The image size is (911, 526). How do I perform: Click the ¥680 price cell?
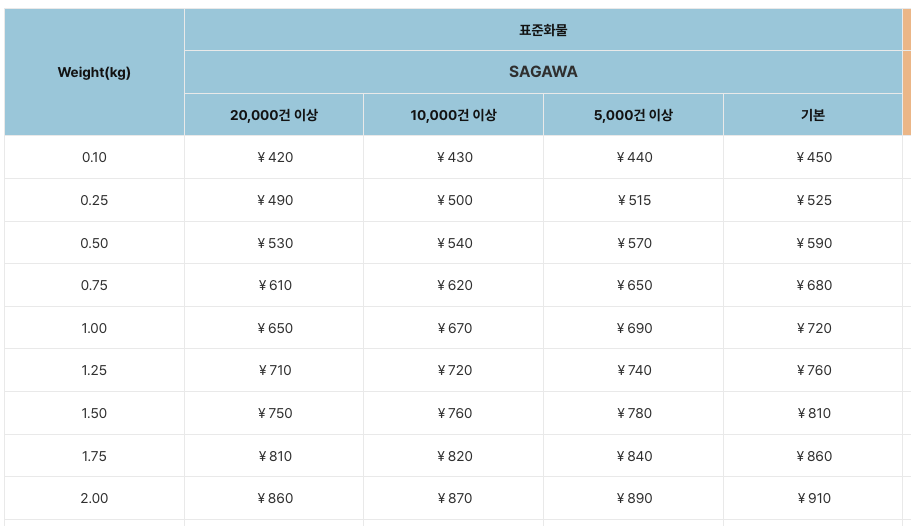813,285
